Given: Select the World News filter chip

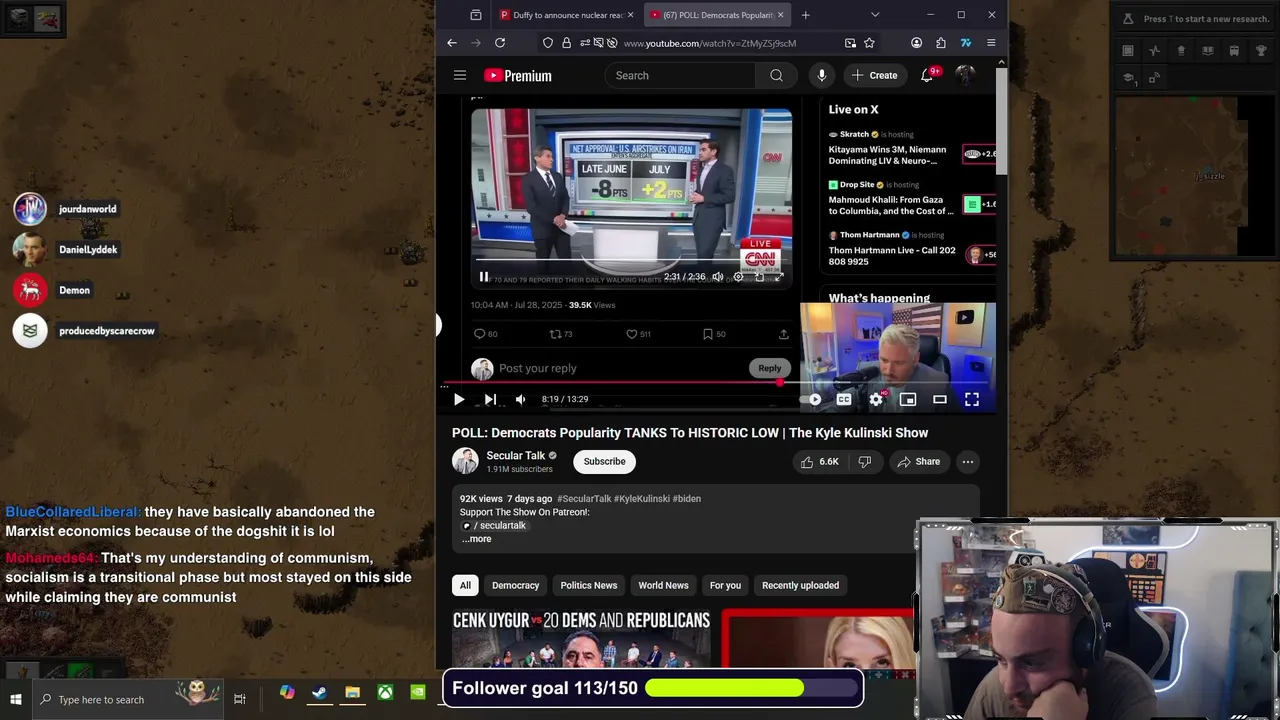Looking at the screenshot, I should (664, 585).
